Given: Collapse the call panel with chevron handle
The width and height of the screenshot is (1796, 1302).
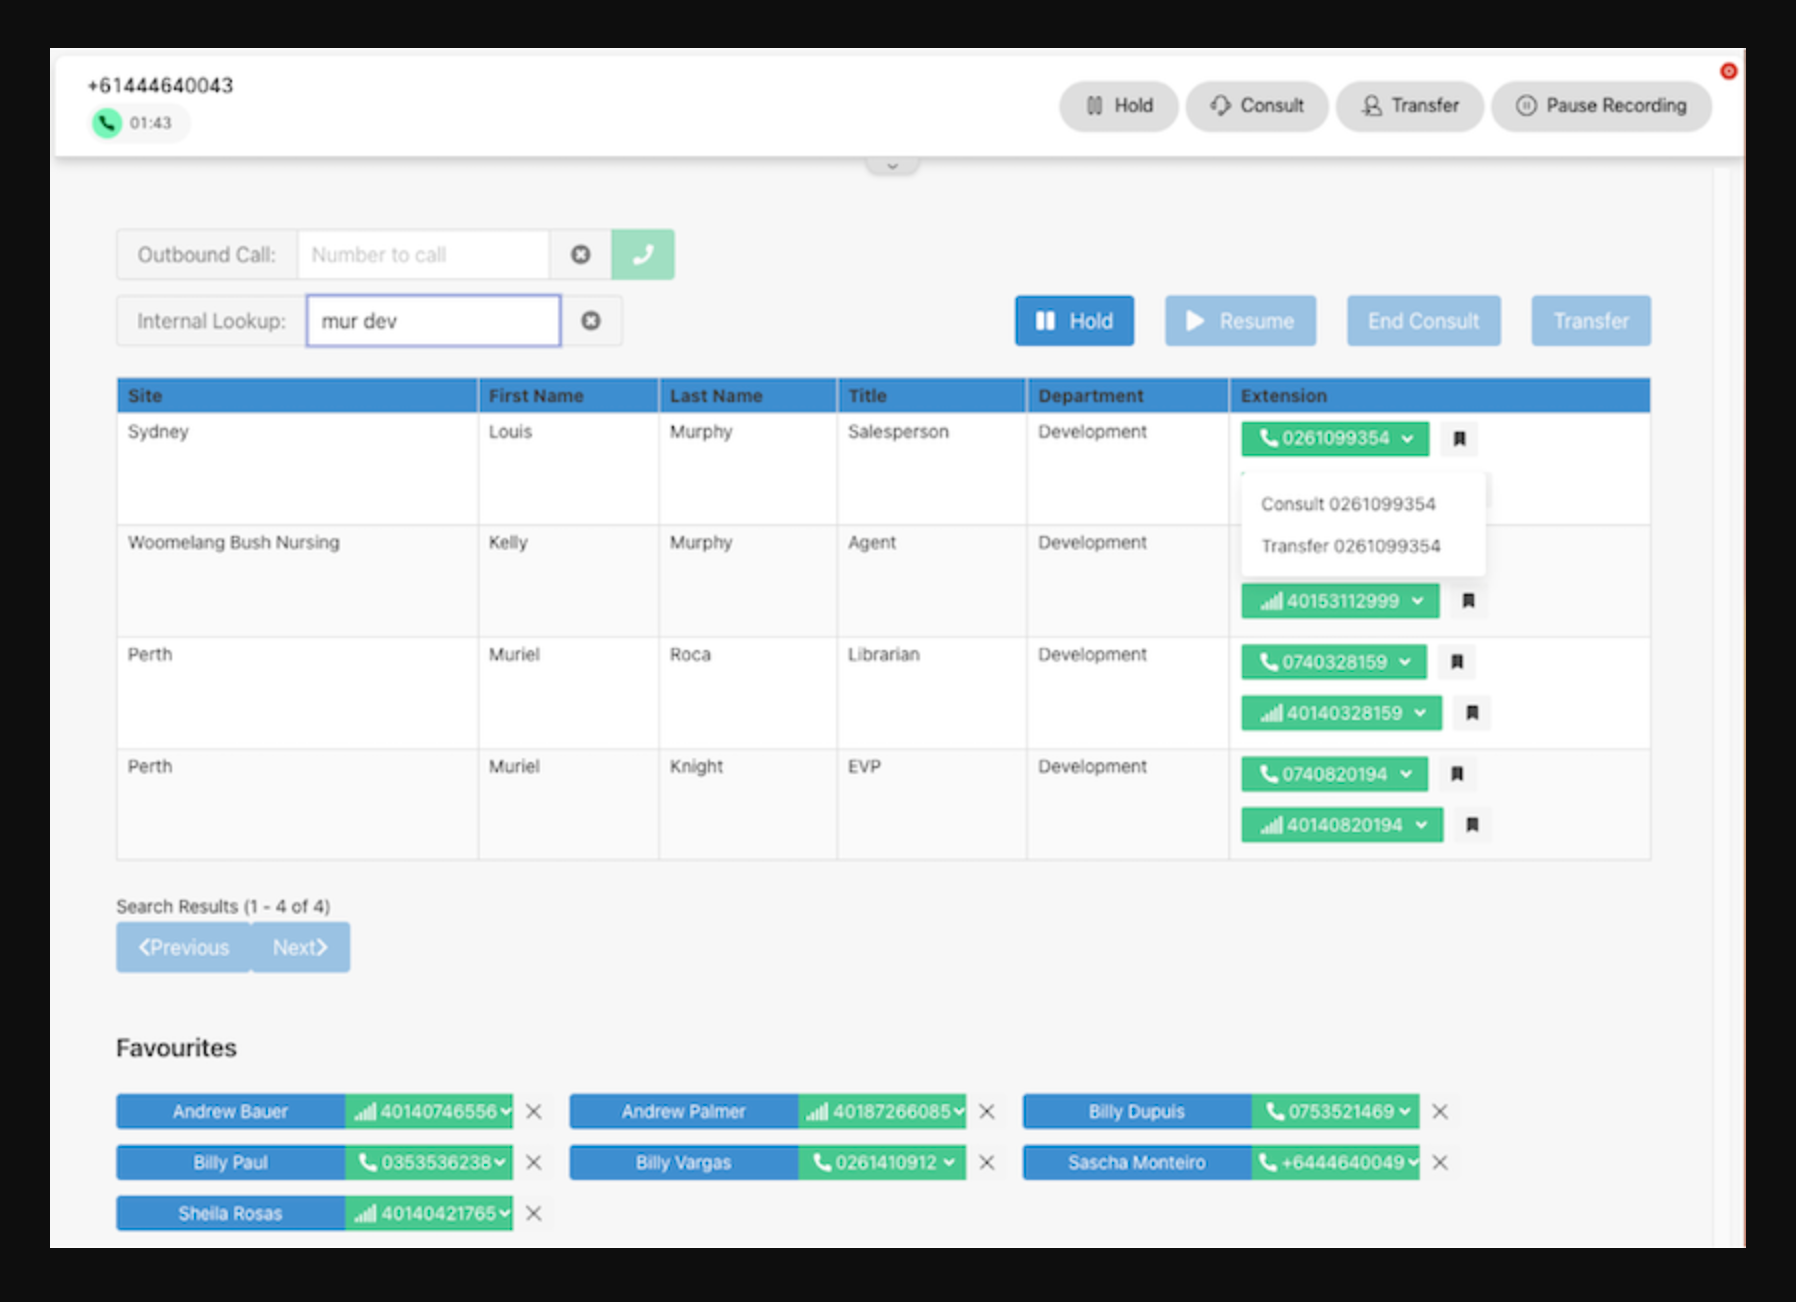Looking at the screenshot, I should [x=892, y=166].
